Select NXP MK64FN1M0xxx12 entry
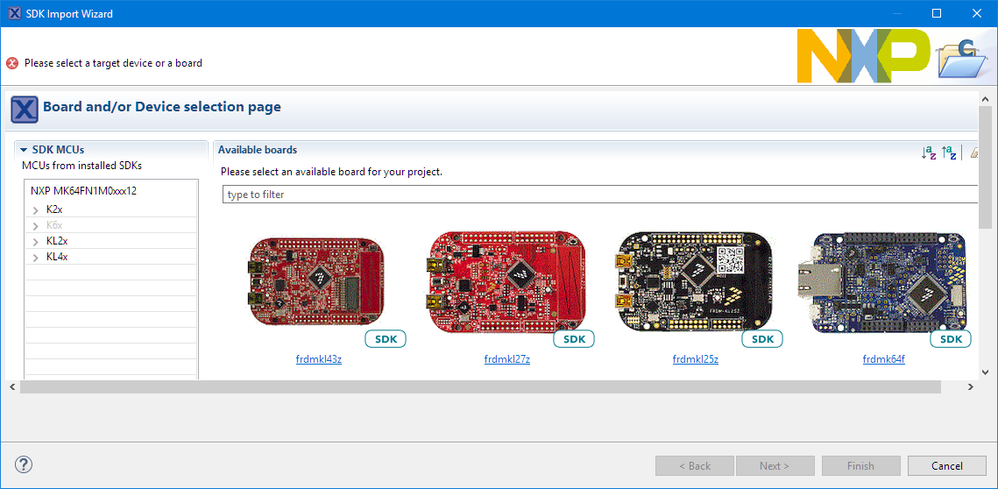This screenshot has width=998, height=489. [x=83, y=190]
